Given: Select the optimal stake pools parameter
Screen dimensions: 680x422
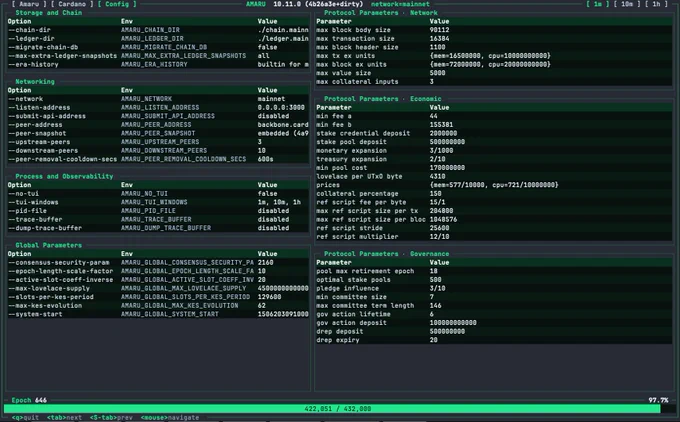Looking at the screenshot, I should (353, 280).
